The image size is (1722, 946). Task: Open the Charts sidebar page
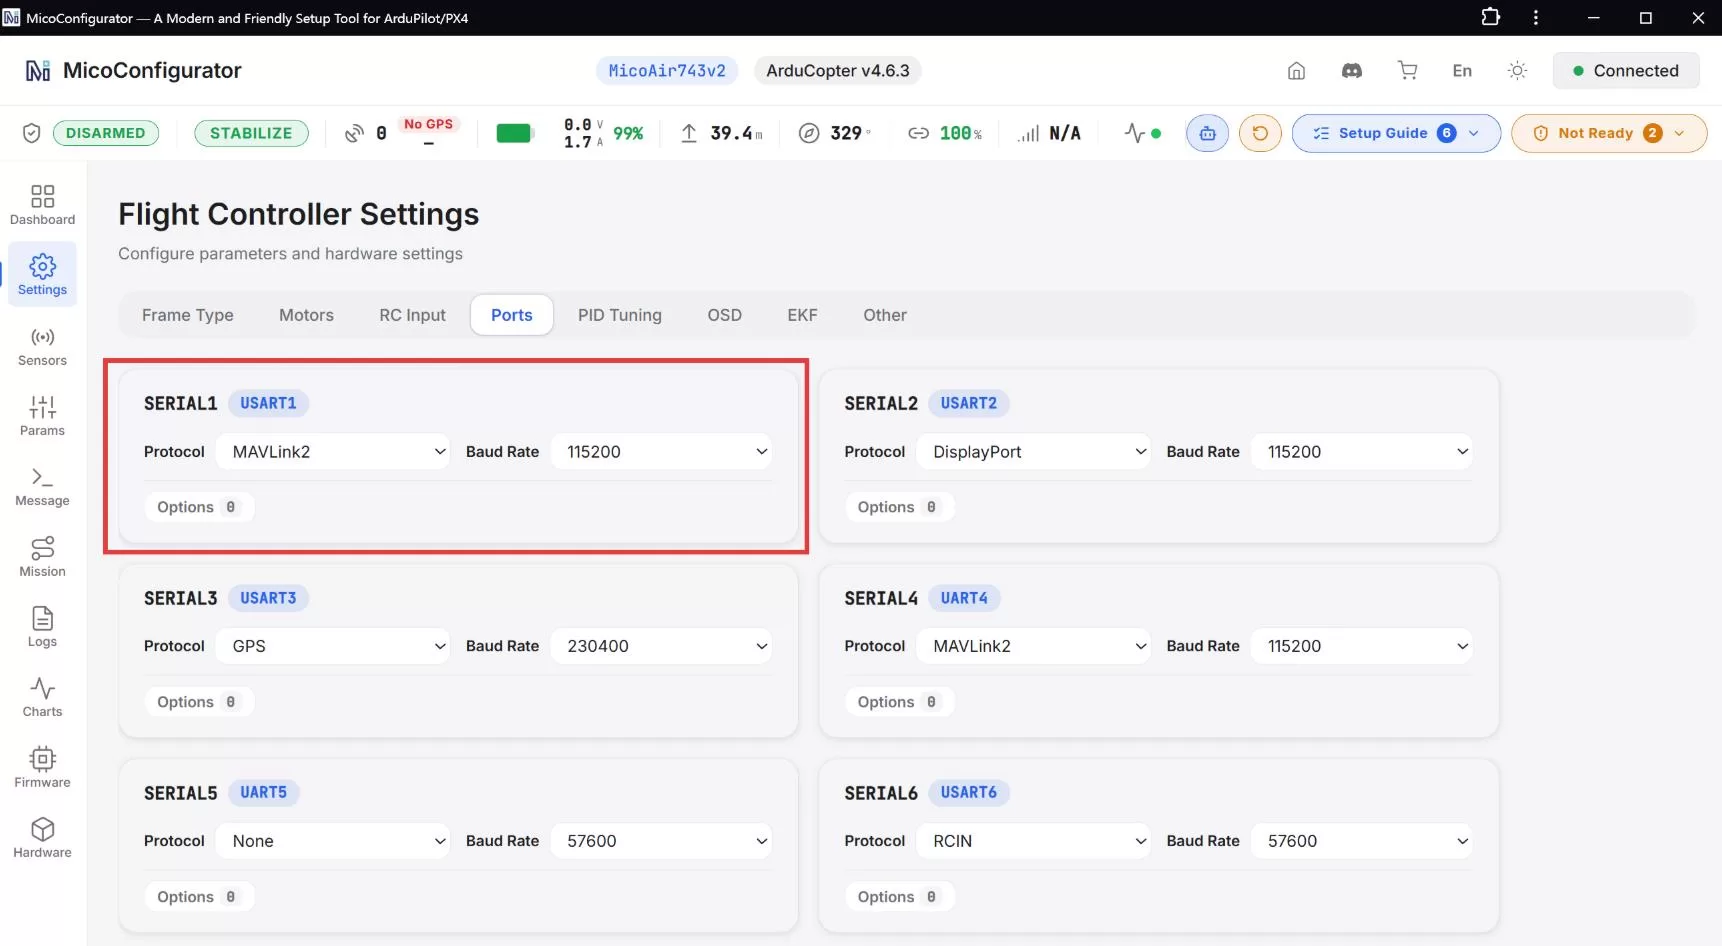click(x=42, y=697)
